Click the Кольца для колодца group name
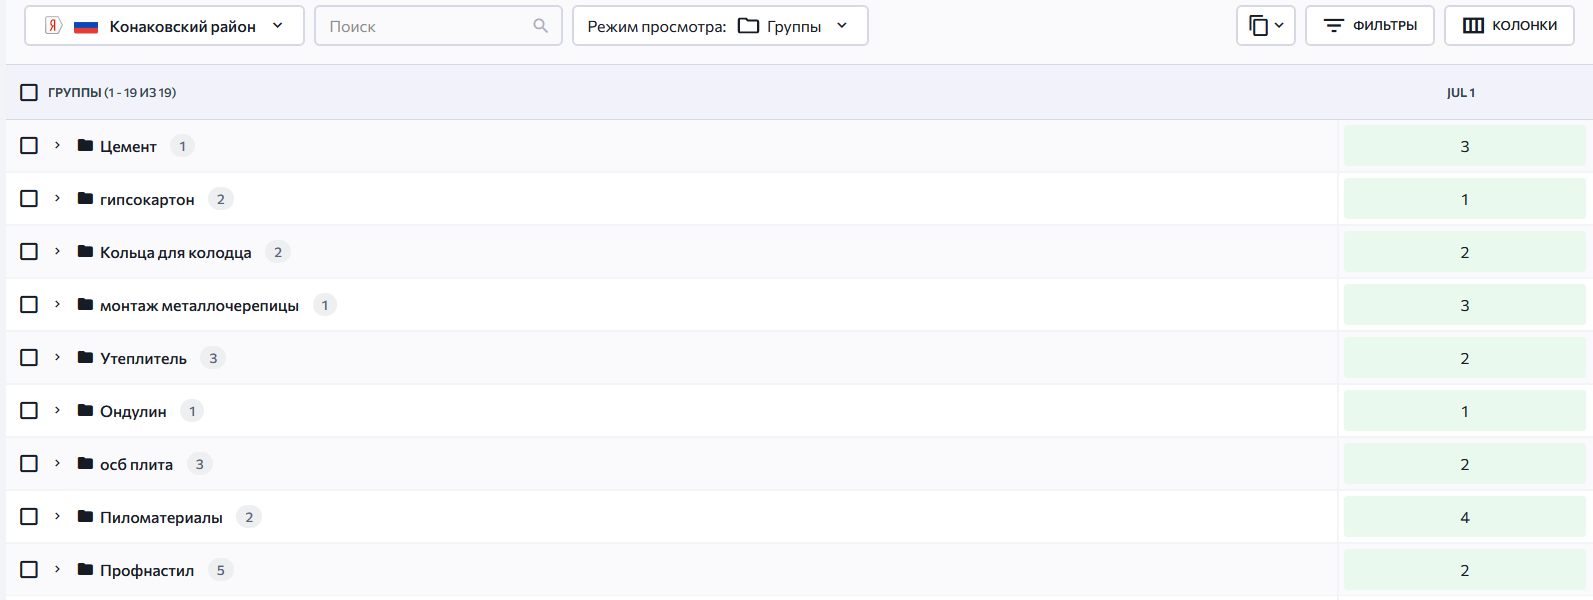Viewport: 1593px width, 600px height. point(176,253)
